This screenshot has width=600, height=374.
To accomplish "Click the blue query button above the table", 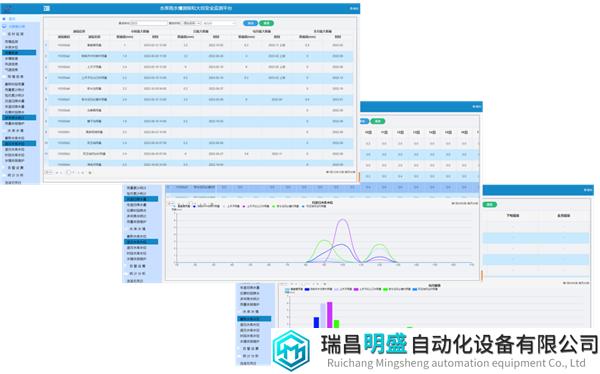I will point(250,23).
